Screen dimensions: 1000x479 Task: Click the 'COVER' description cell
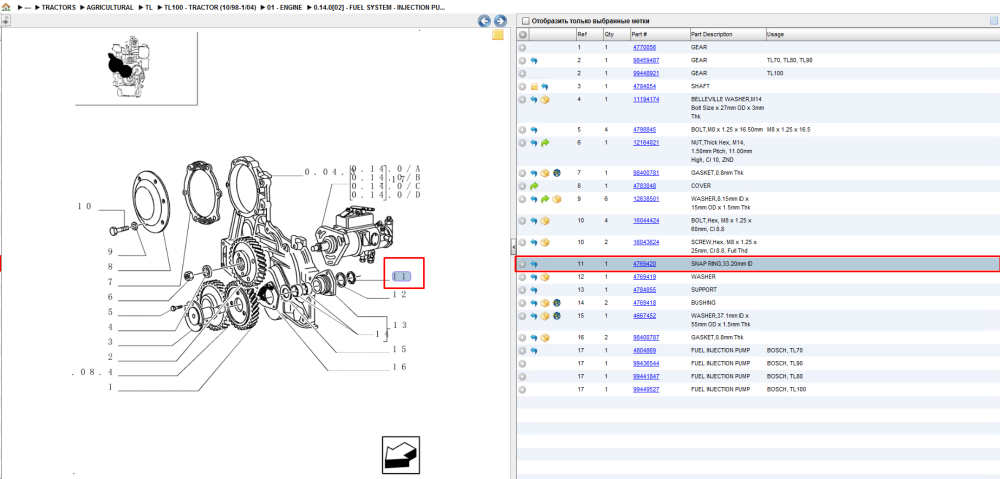point(700,186)
